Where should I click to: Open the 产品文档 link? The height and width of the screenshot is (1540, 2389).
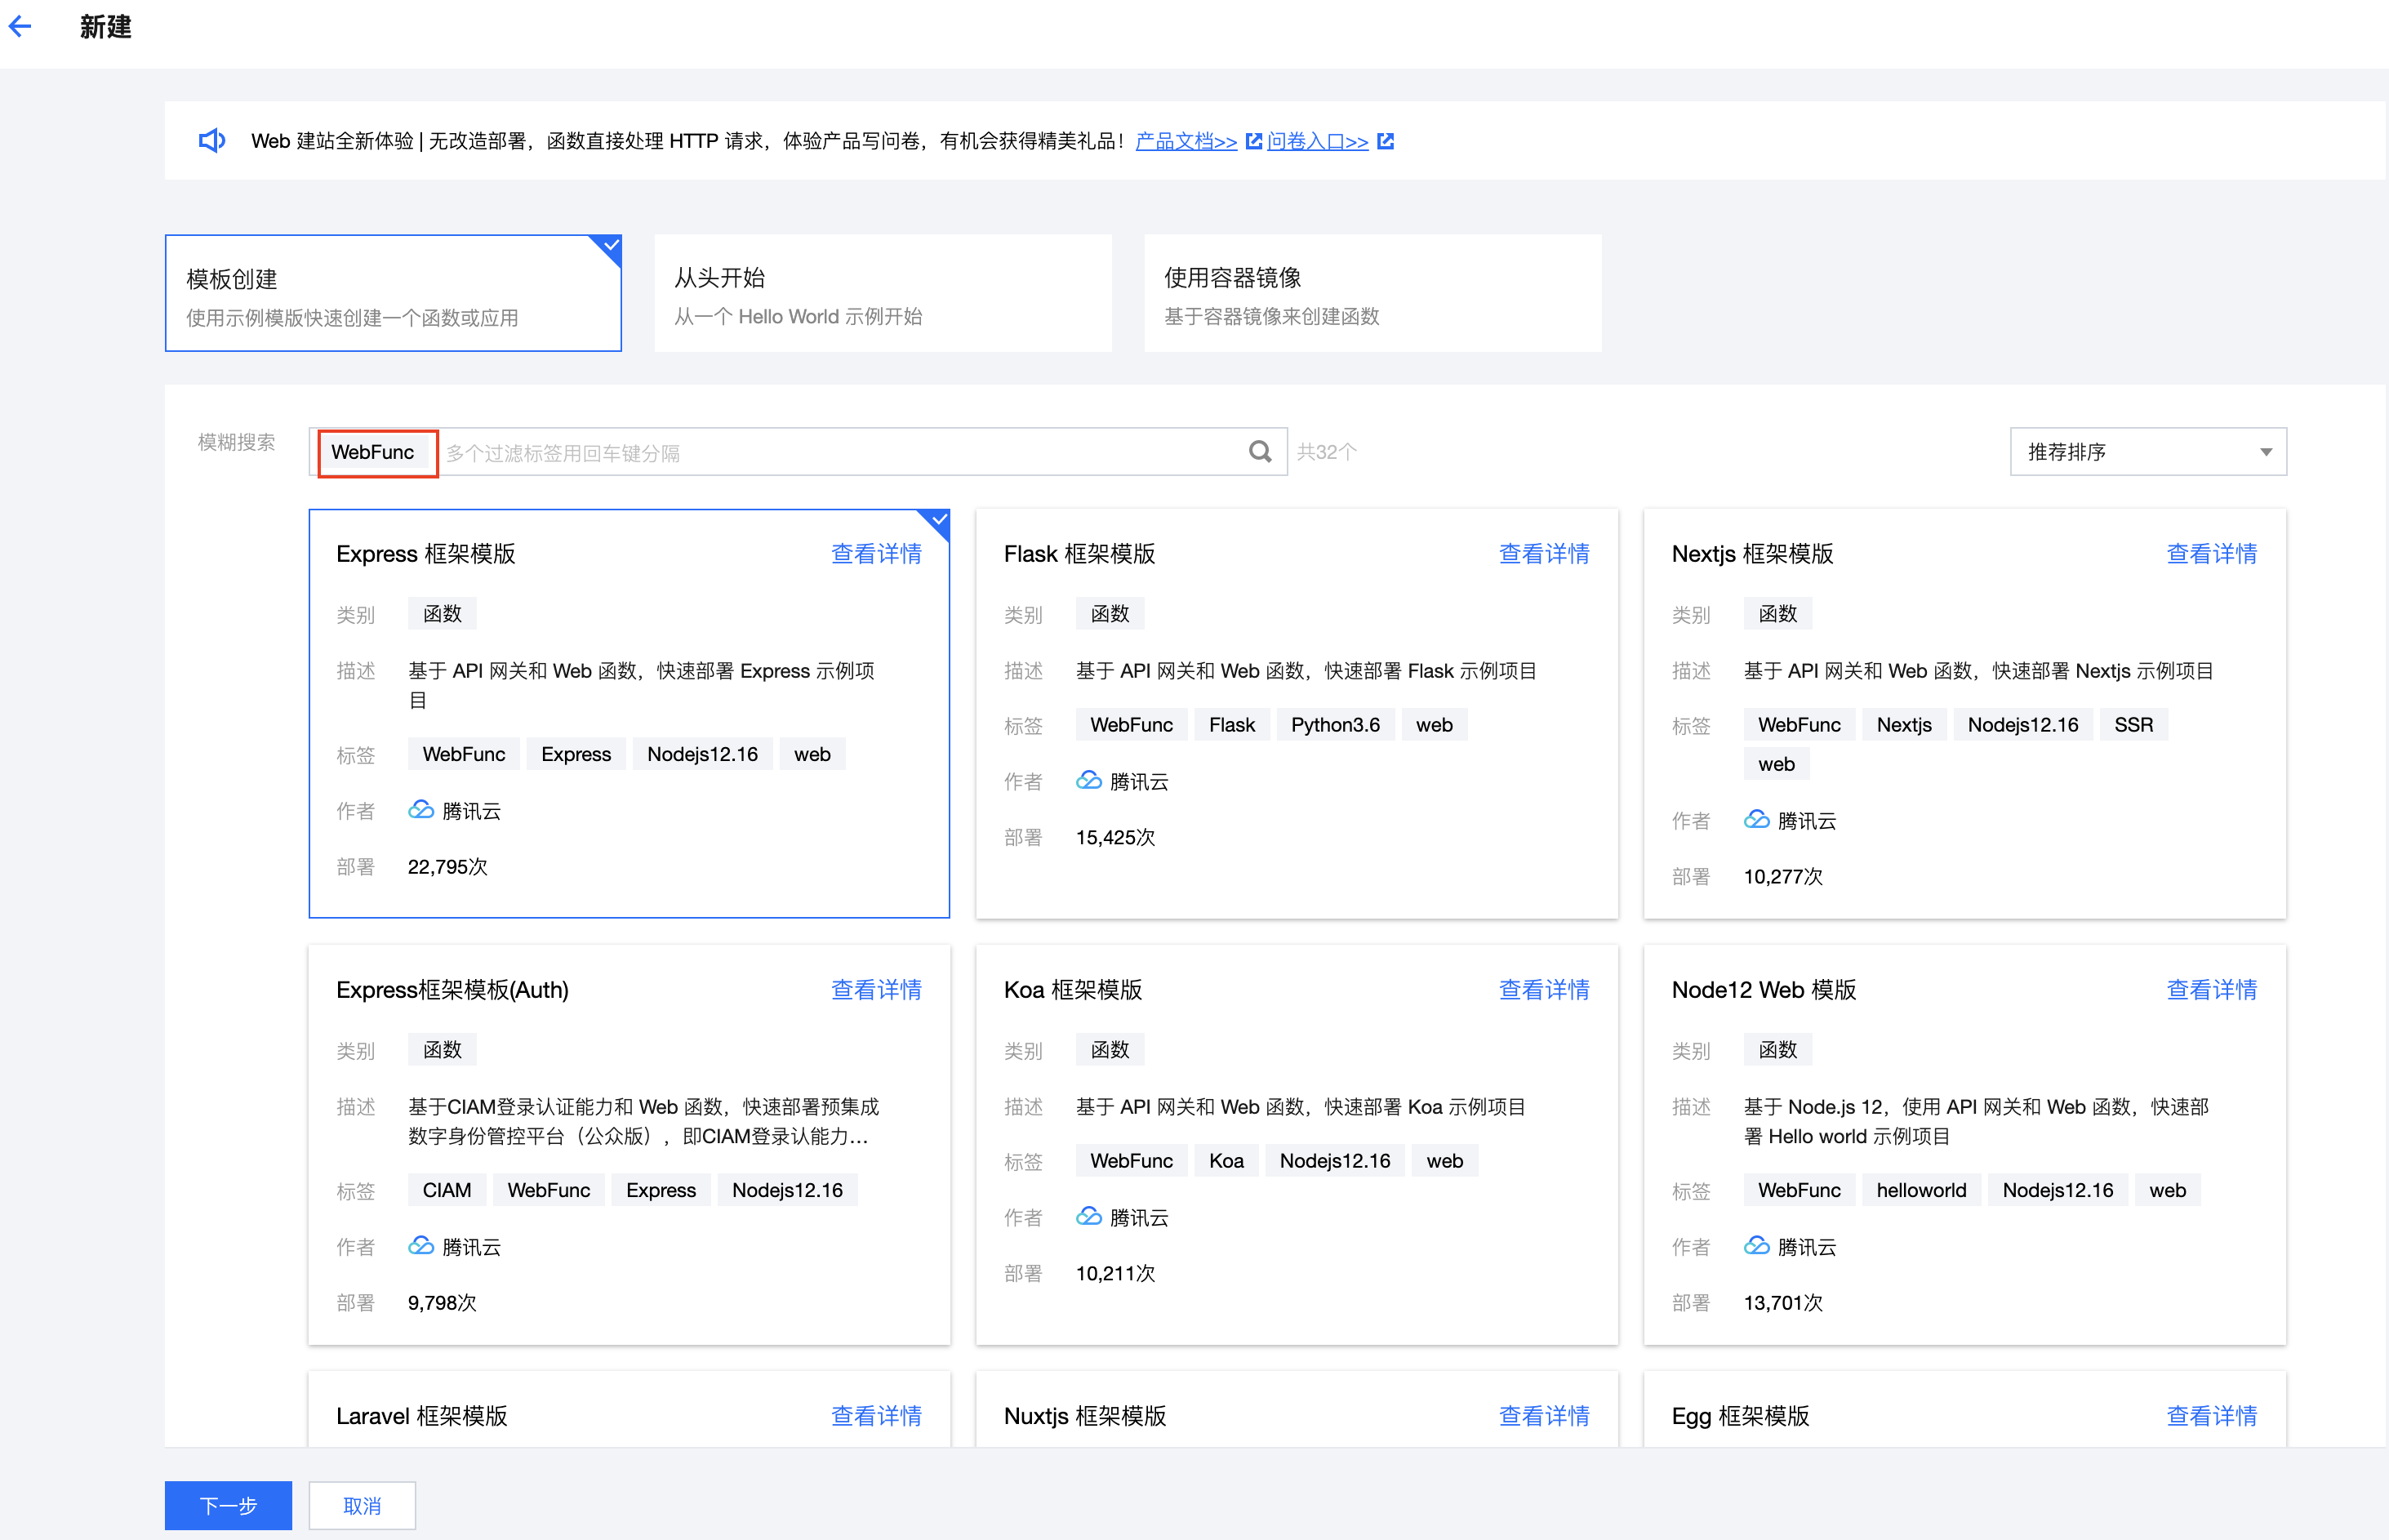pyautogui.click(x=1186, y=141)
